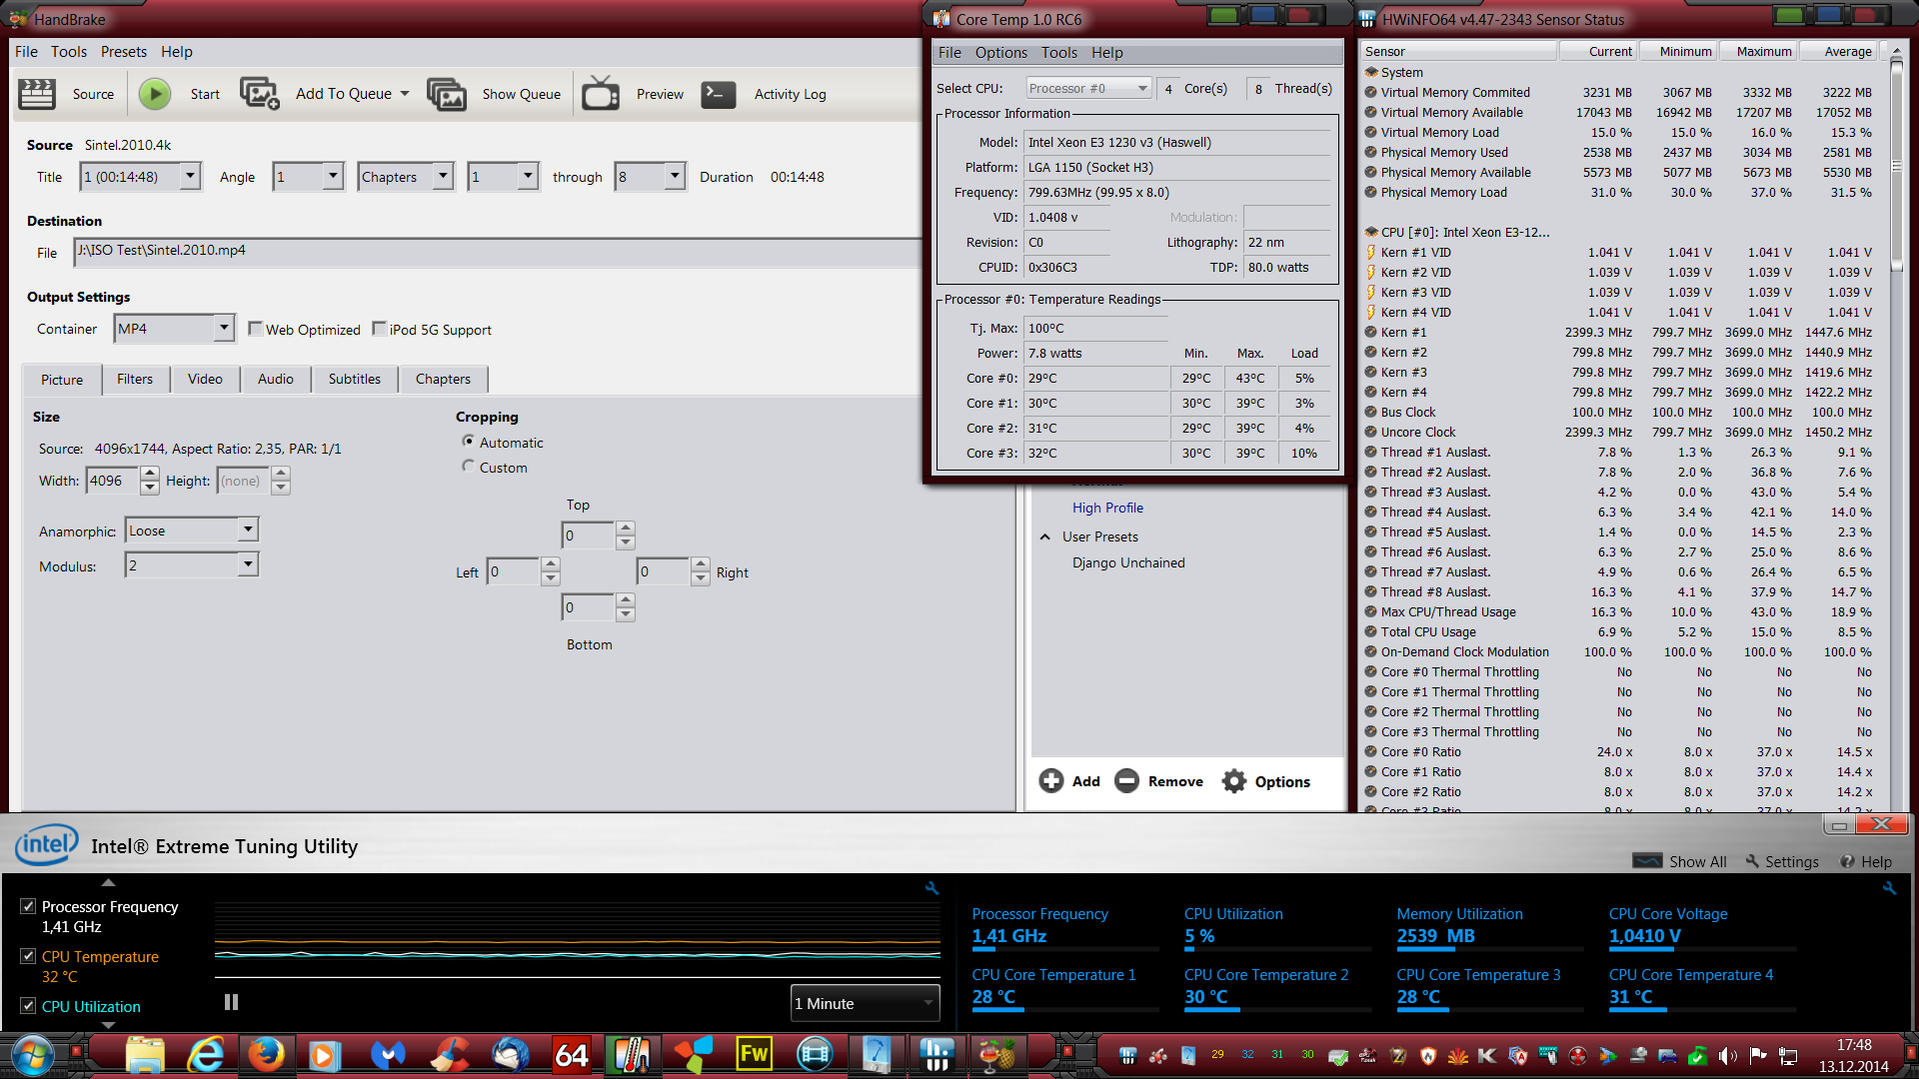Switch to Firefox in the taskbar
This screenshot has height=1079, width=1919.
pyautogui.click(x=266, y=1055)
